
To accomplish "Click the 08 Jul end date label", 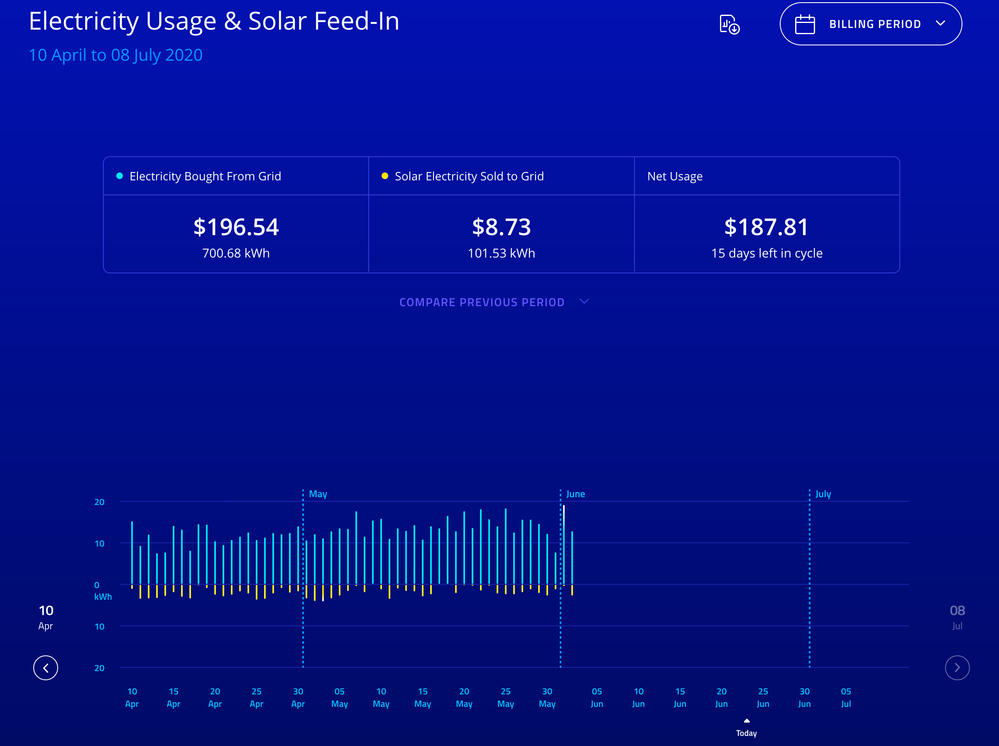I will pyautogui.click(x=957, y=616).
